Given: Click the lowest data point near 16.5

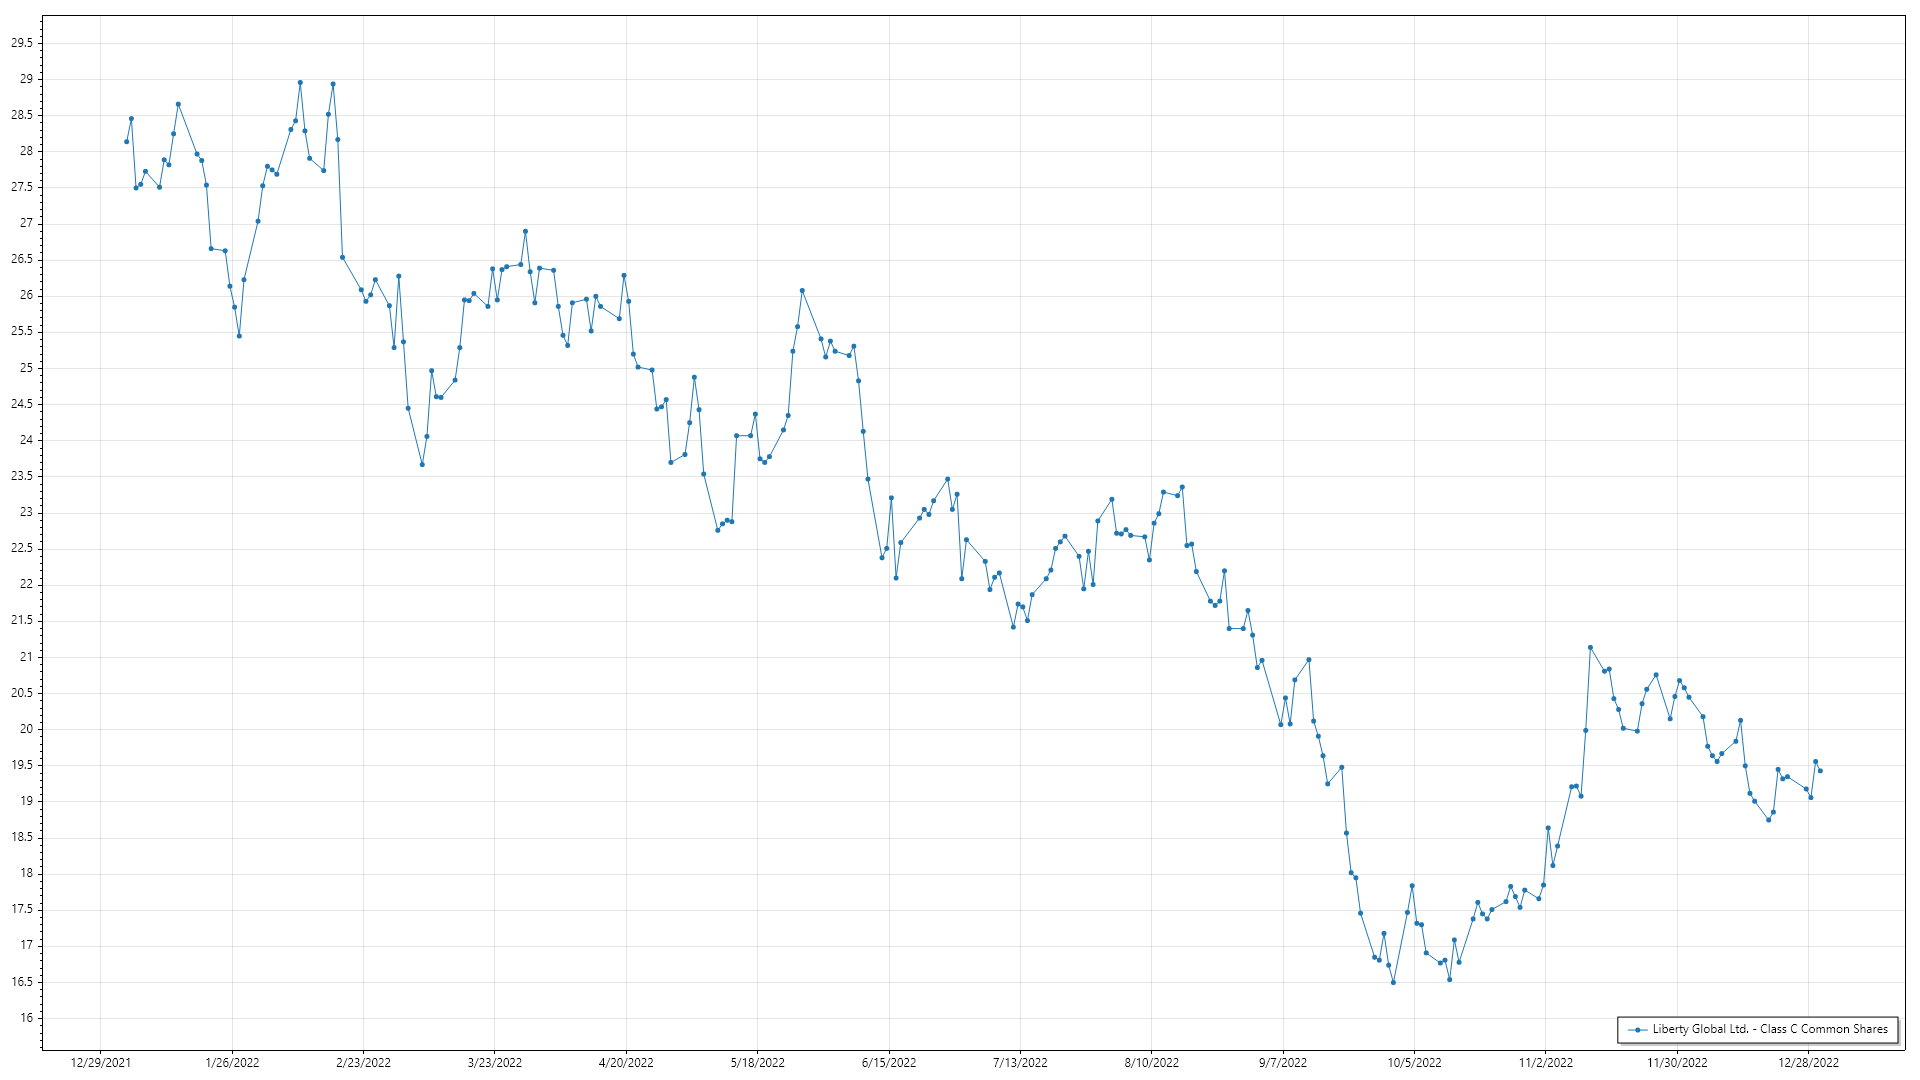Looking at the screenshot, I should (1393, 982).
